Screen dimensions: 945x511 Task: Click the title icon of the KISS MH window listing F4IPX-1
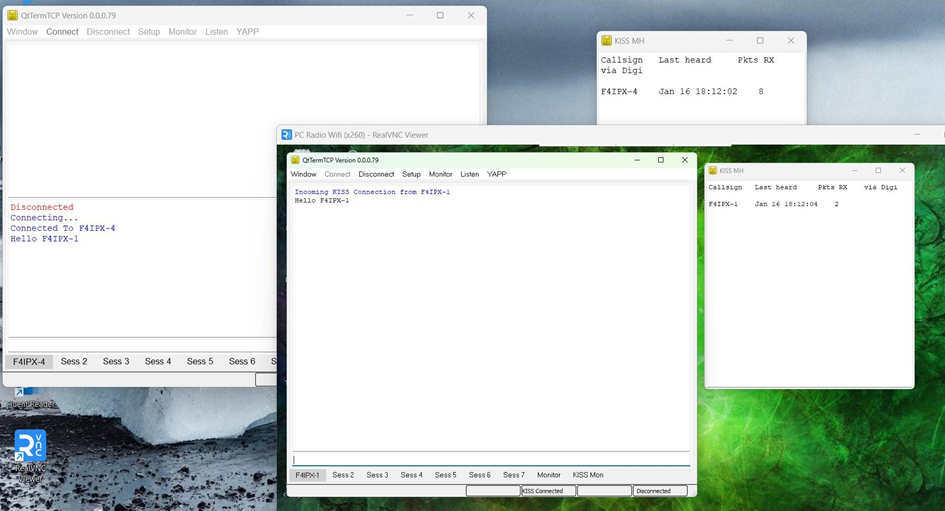(712, 171)
